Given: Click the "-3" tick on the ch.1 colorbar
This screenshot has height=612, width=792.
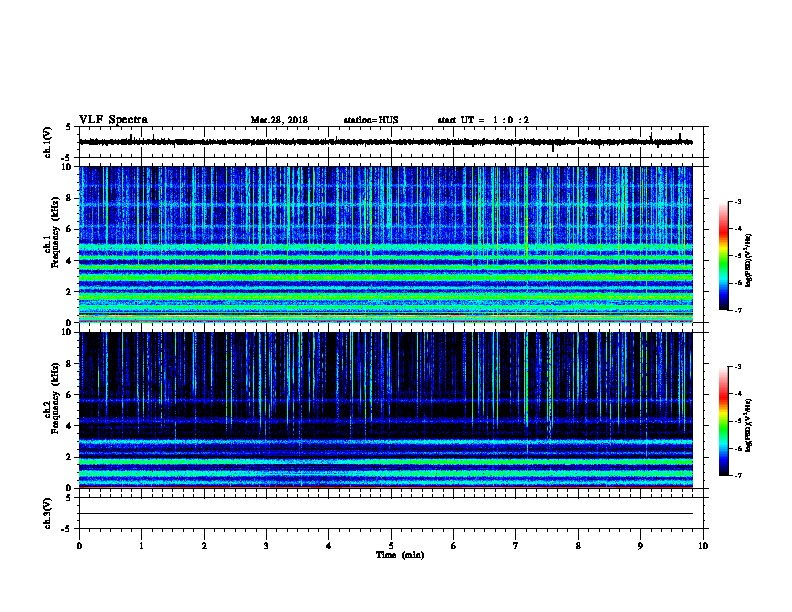Looking at the screenshot, I should point(737,201).
